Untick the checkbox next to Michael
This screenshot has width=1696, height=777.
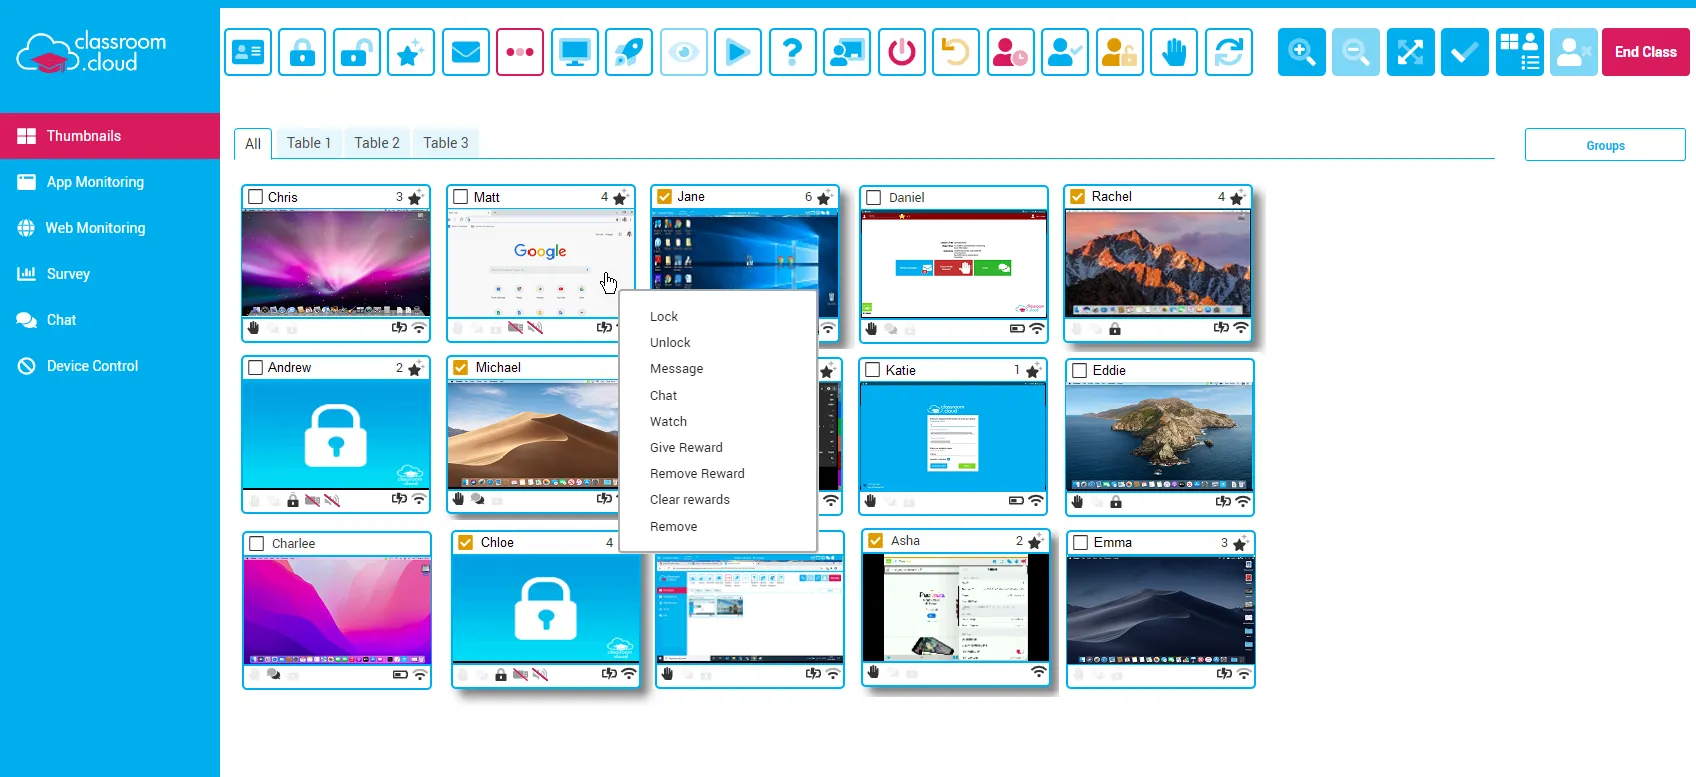[x=461, y=368]
